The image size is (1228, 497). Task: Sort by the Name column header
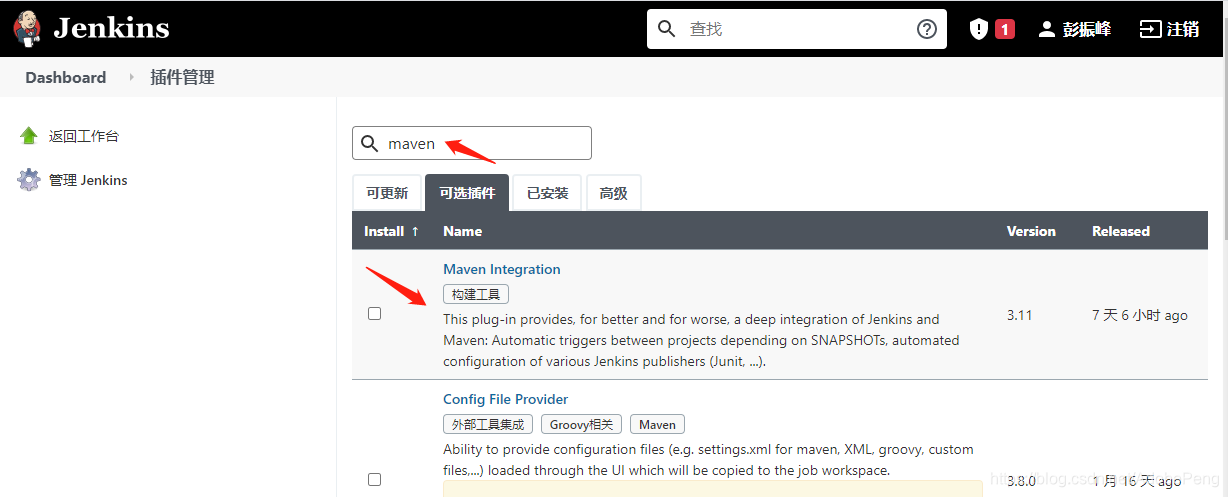click(x=463, y=231)
